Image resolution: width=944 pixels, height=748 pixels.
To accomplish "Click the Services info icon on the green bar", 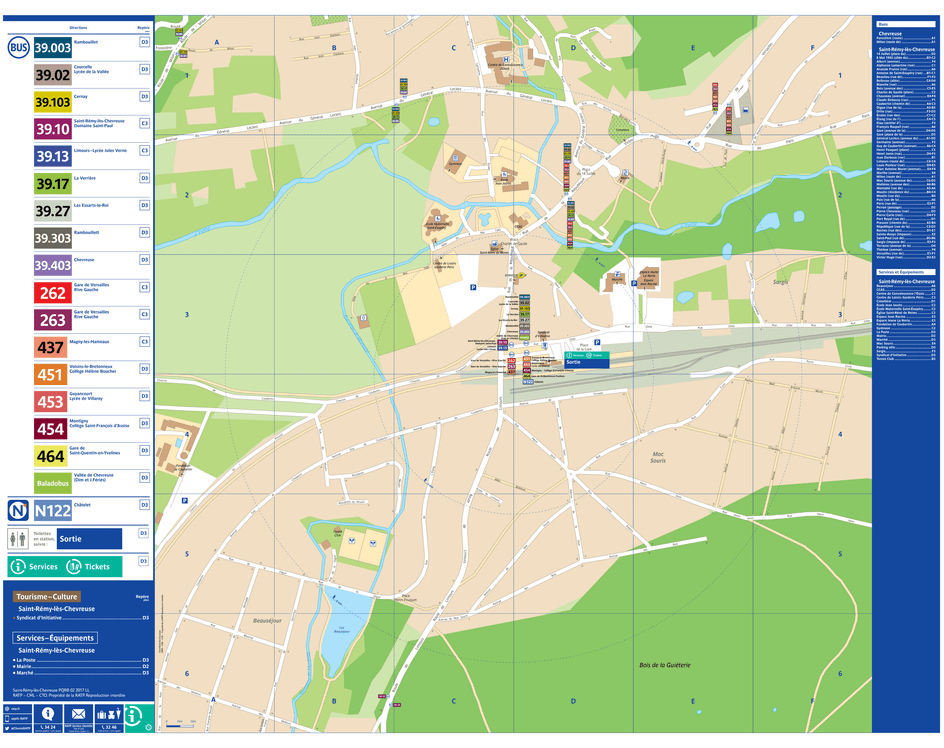I will [x=18, y=567].
